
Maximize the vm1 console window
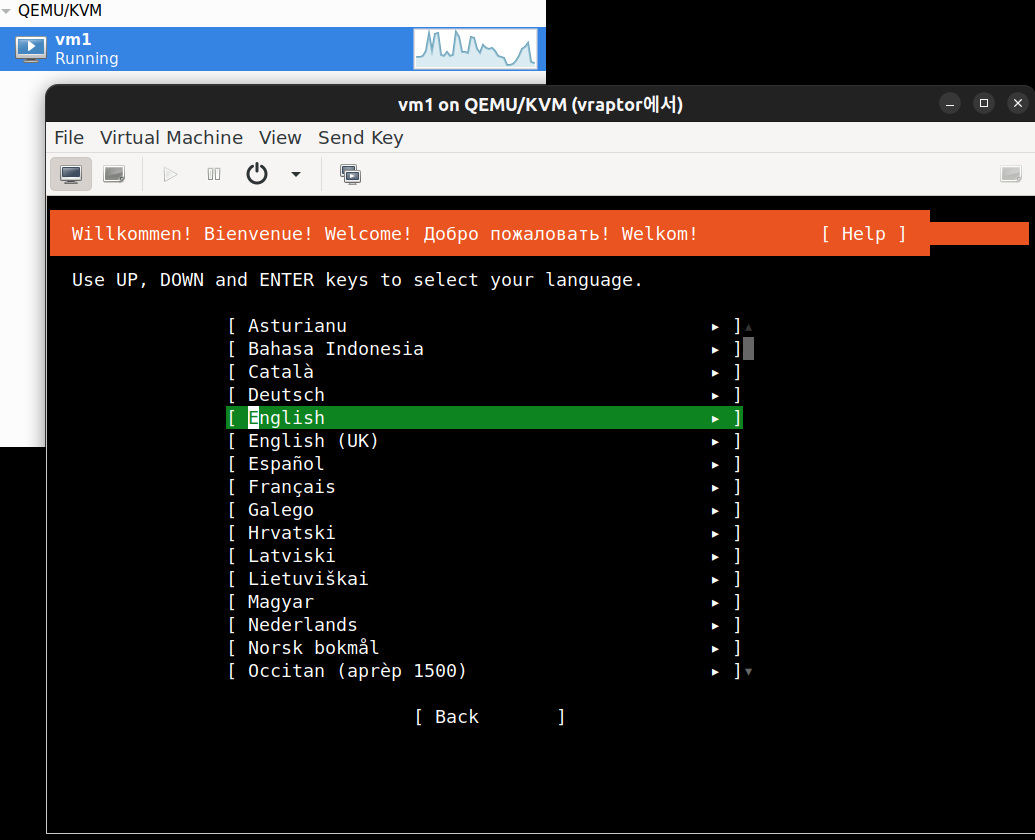click(x=984, y=104)
